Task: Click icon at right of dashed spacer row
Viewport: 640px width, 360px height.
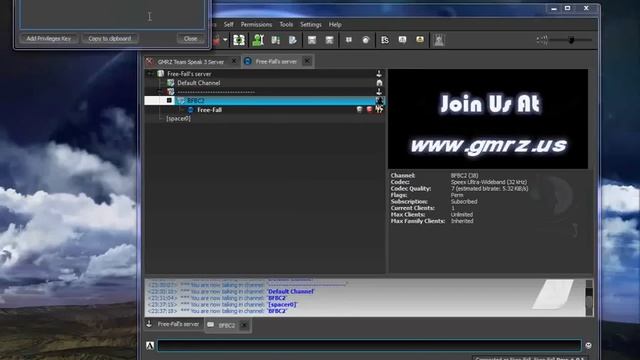Action: (379, 92)
